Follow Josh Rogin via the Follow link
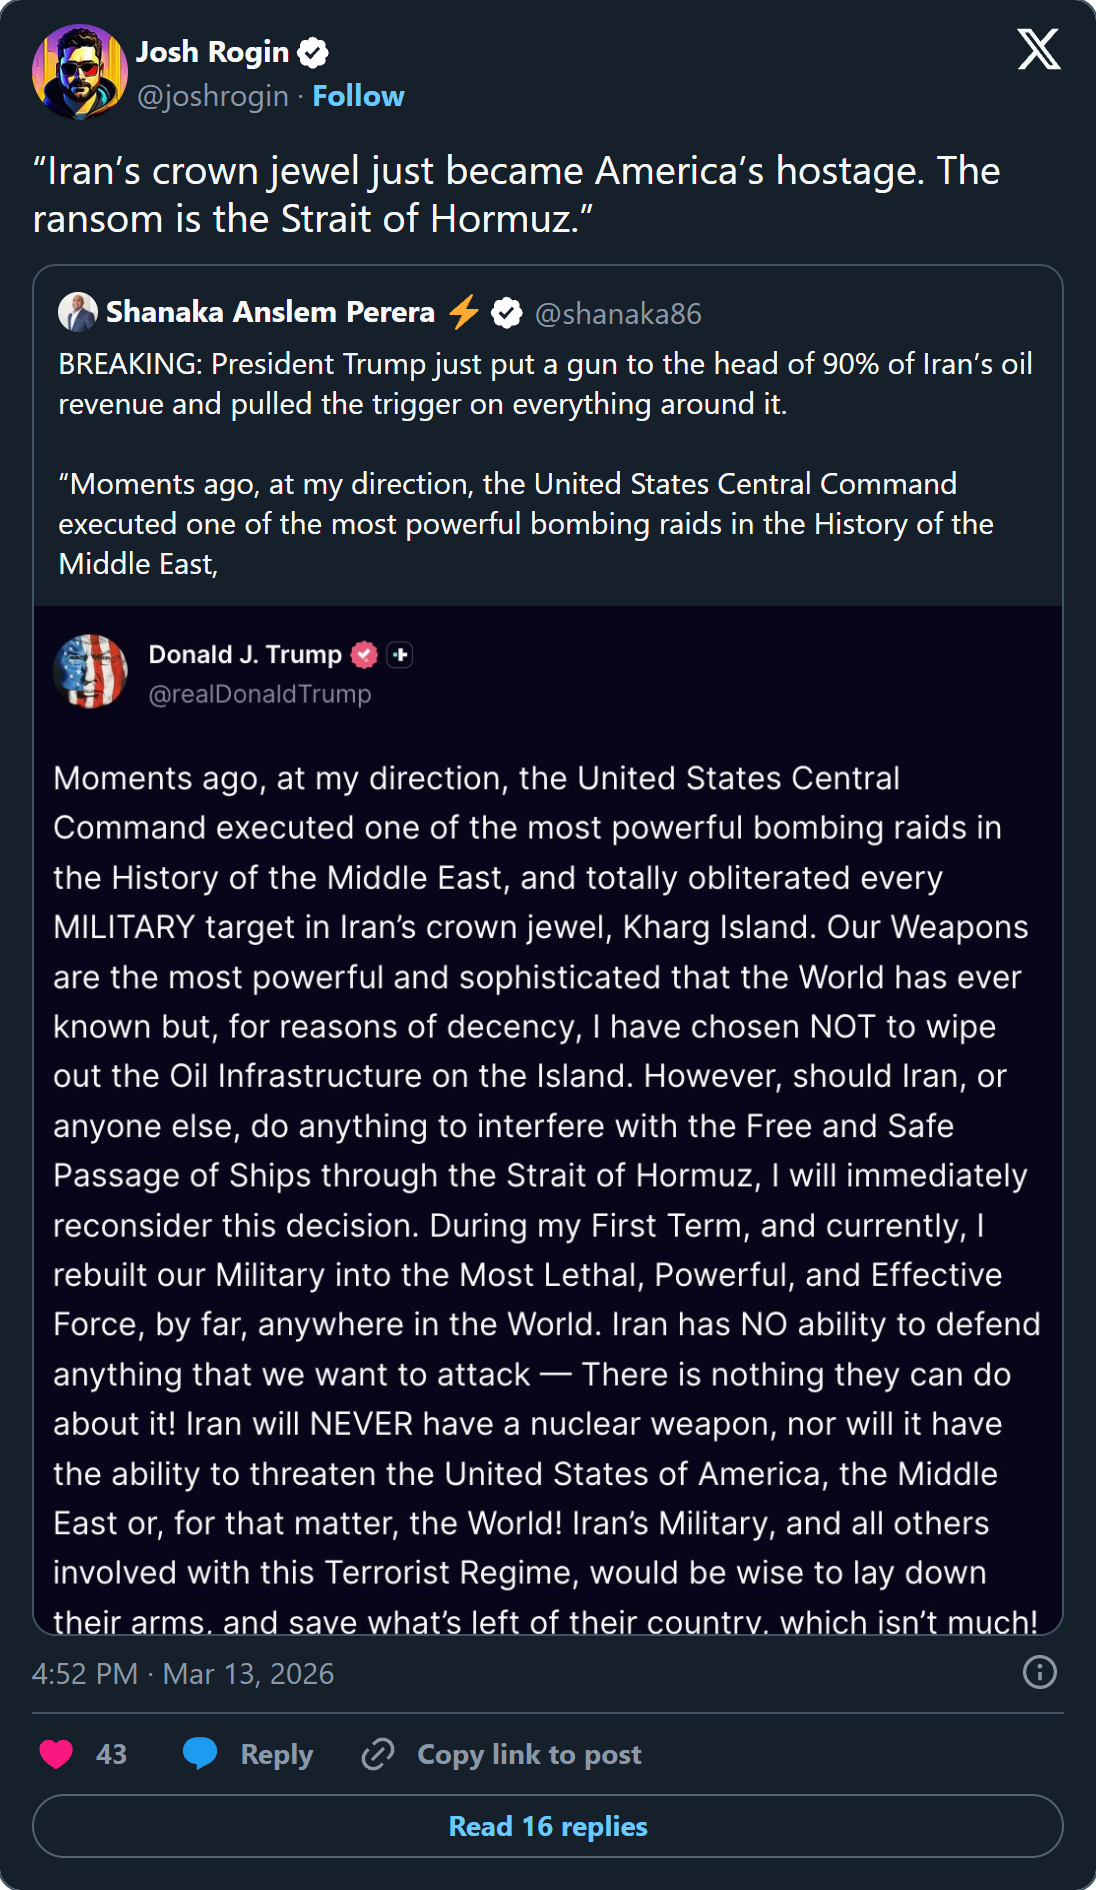1096x1890 pixels. click(x=358, y=95)
